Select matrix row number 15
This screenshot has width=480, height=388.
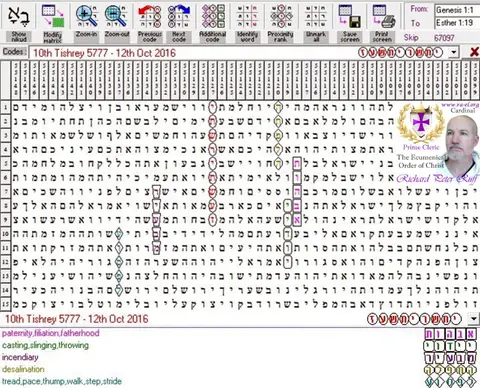click(5, 304)
